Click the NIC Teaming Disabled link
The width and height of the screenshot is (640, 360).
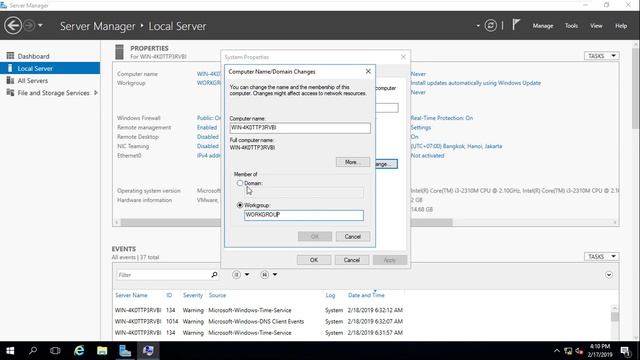[208, 146]
